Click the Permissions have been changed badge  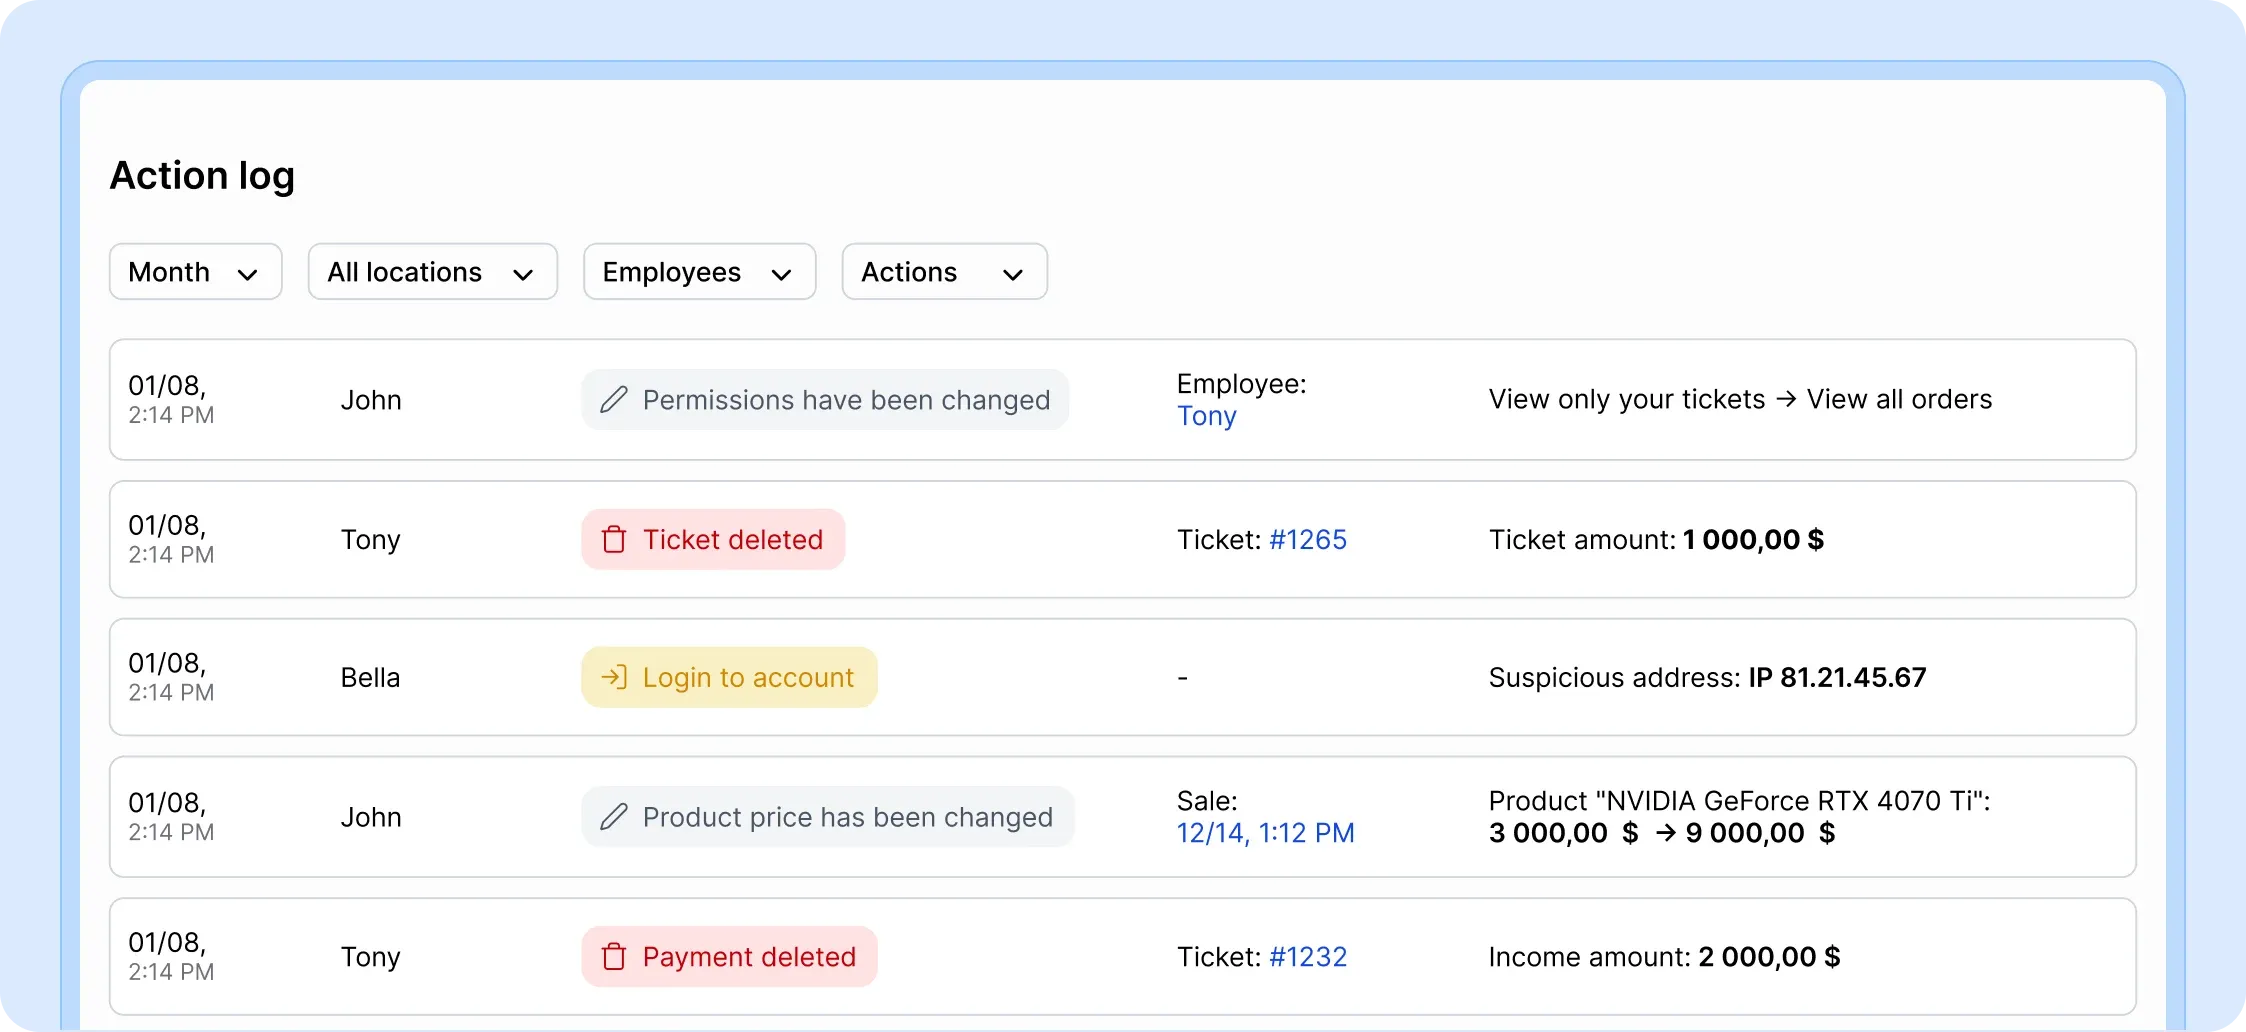[x=826, y=399]
